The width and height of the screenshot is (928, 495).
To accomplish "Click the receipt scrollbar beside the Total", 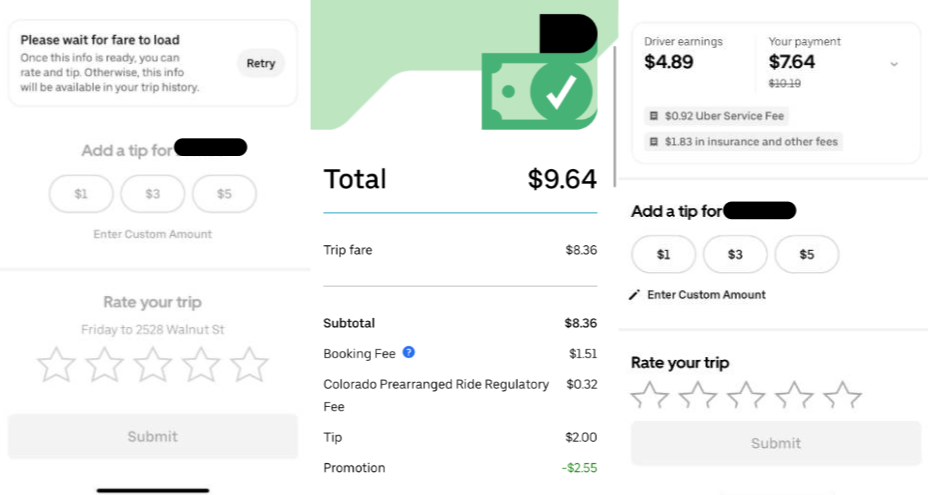I will point(614,110).
